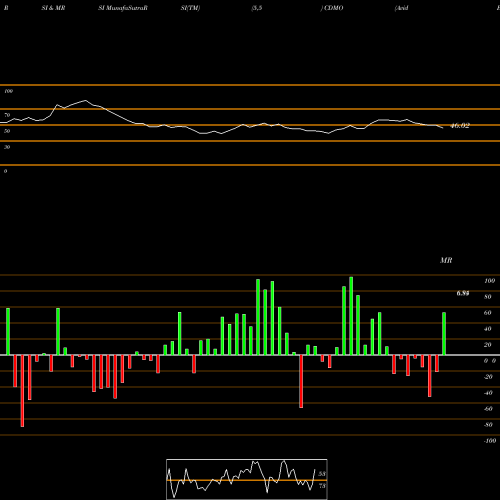This screenshot has width=500, height=500.
Task: Click the ') CDMO' ticker text
Action: 332,8
